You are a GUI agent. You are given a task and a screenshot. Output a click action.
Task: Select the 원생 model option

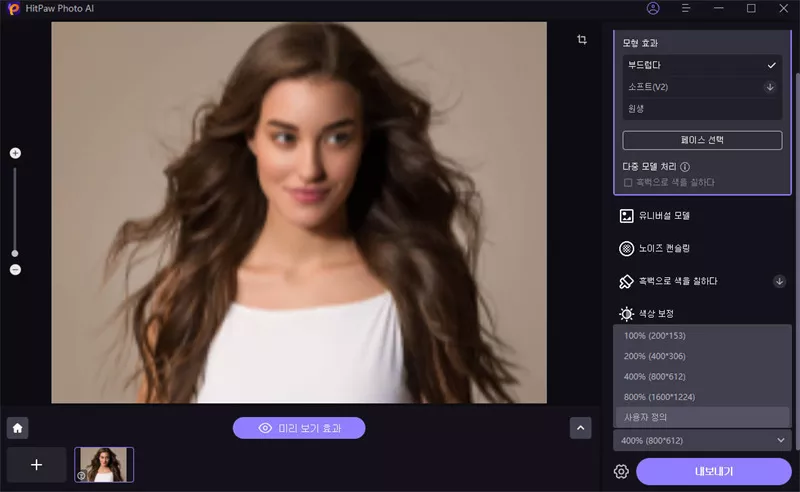(701, 108)
